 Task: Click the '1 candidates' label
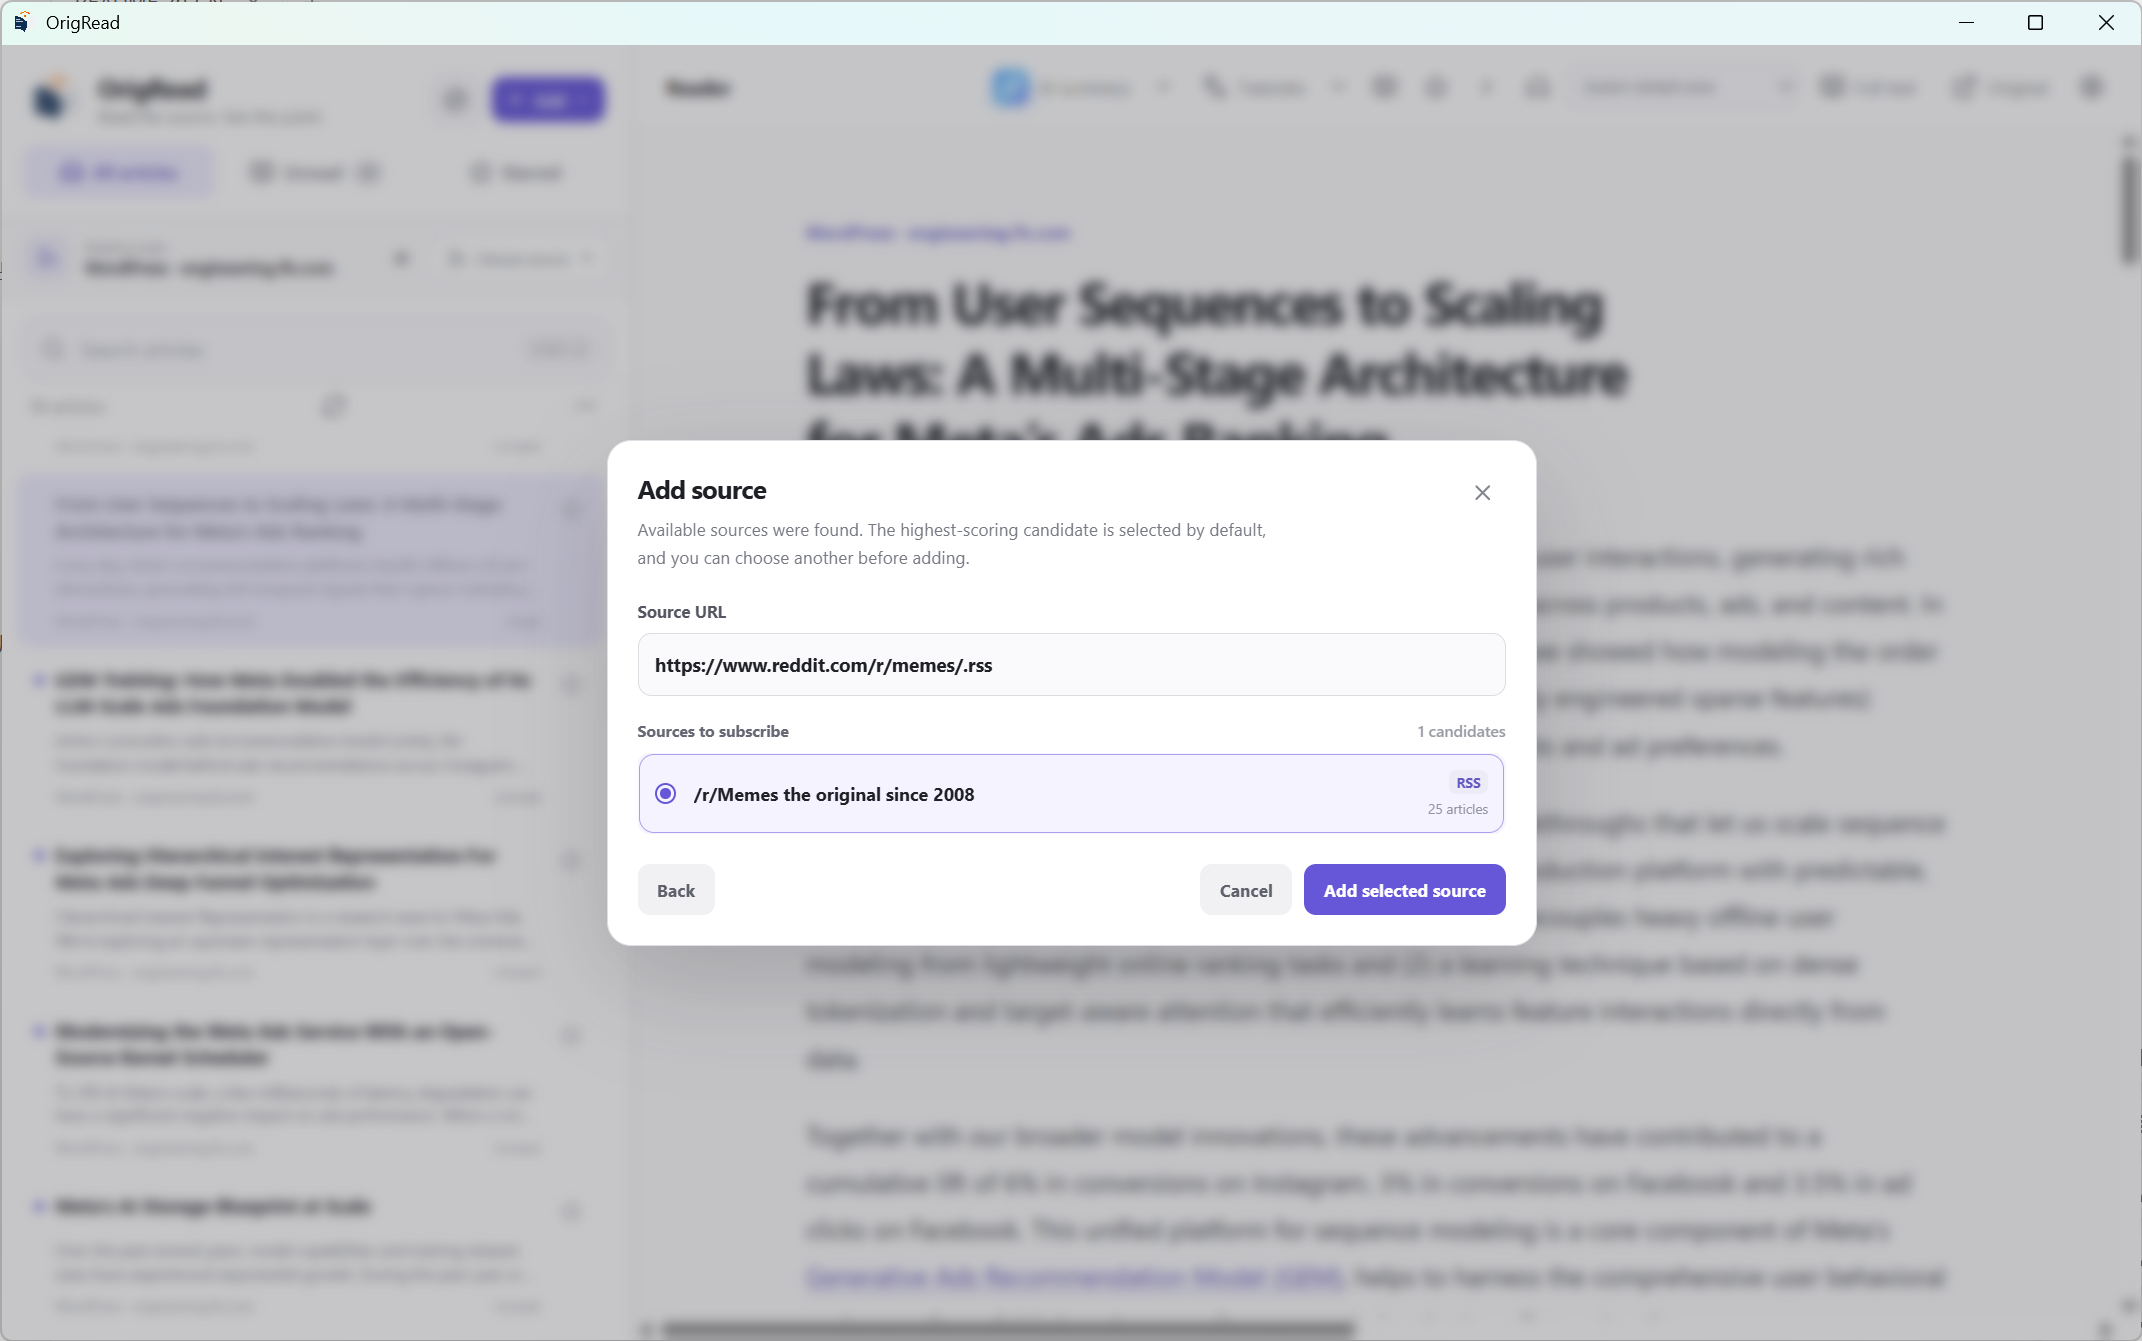1461,731
